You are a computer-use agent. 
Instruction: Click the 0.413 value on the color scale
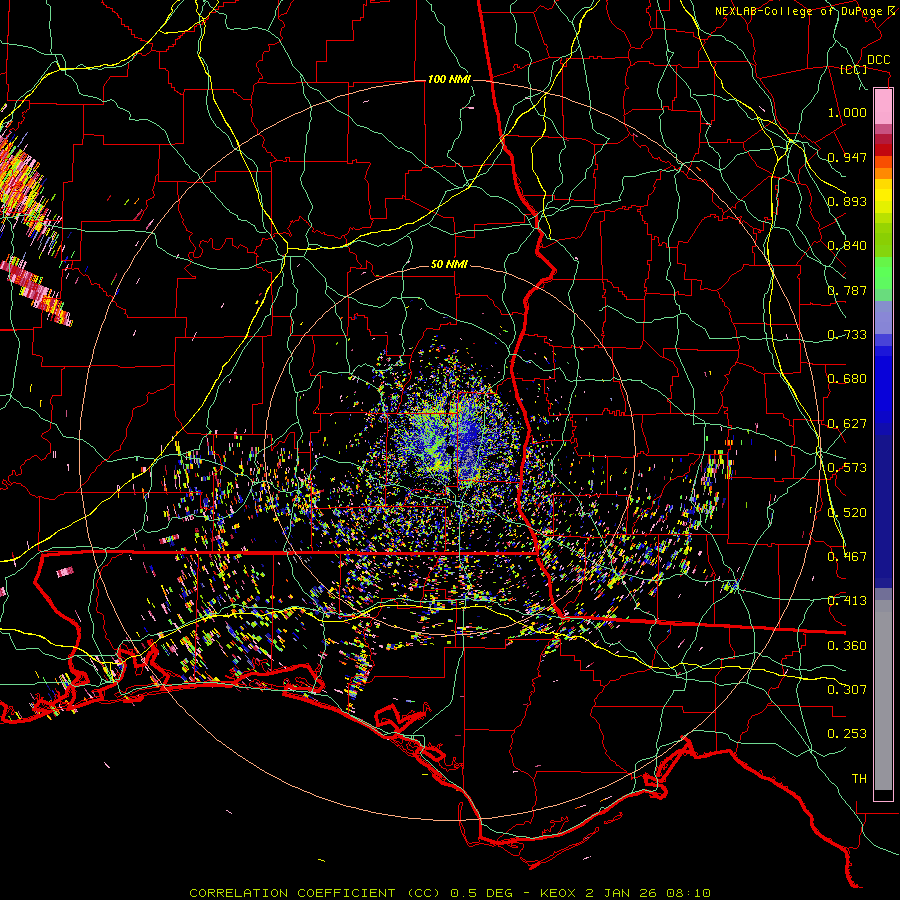[x=847, y=601]
